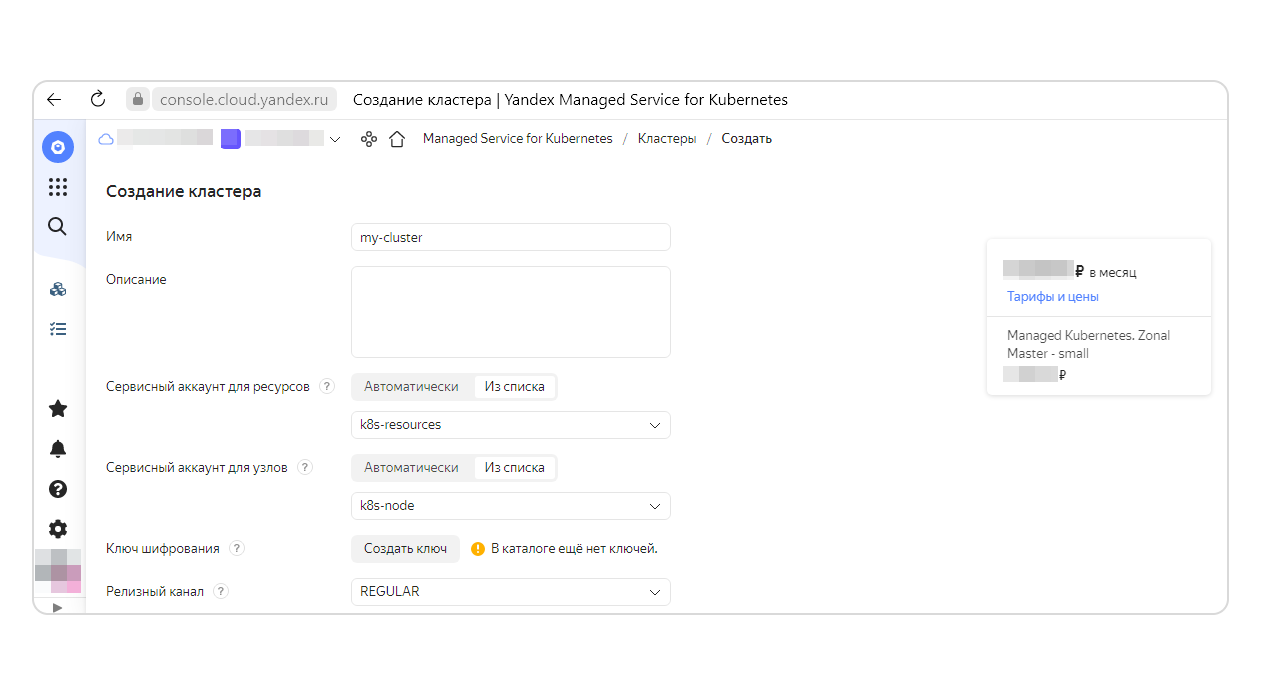Click the home icon in breadcrumbs
The width and height of the screenshot is (1261, 695).
pos(397,139)
